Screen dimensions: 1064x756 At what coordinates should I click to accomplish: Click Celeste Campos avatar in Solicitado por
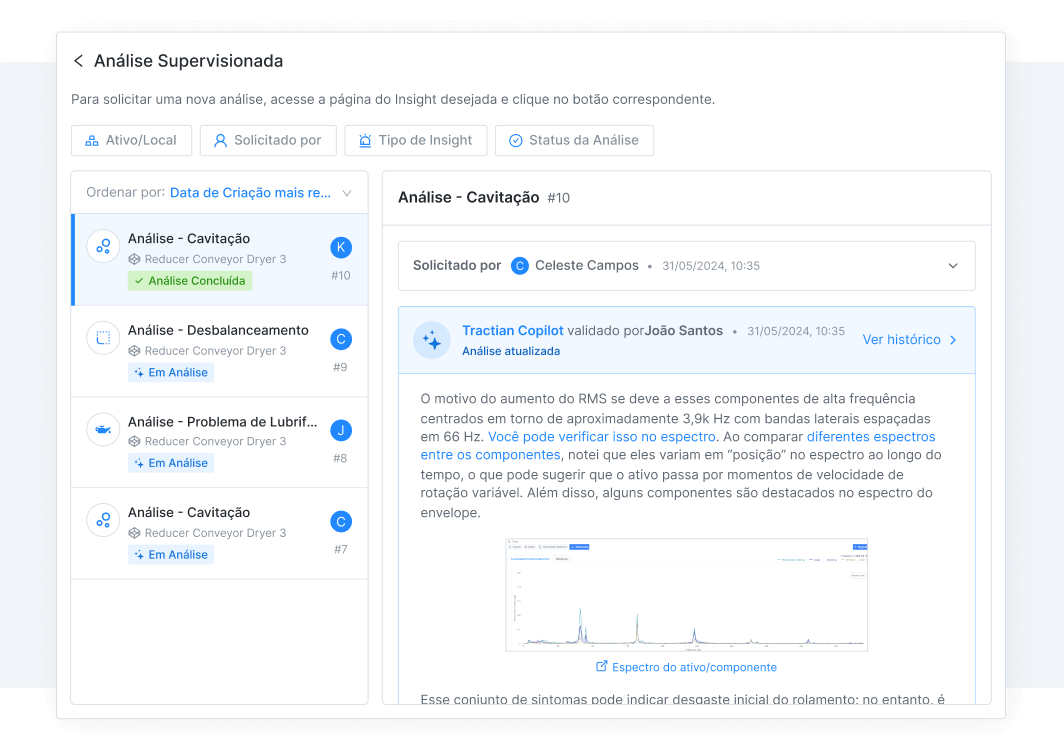point(520,266)
